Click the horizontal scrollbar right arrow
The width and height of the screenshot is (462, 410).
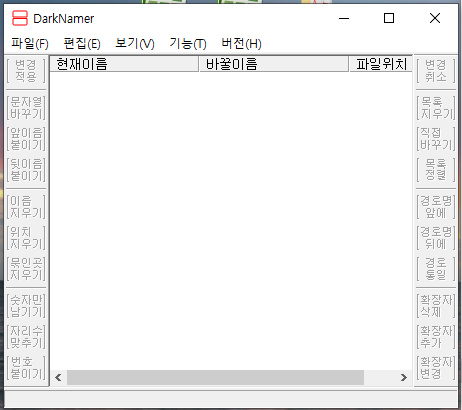(404, 377)
